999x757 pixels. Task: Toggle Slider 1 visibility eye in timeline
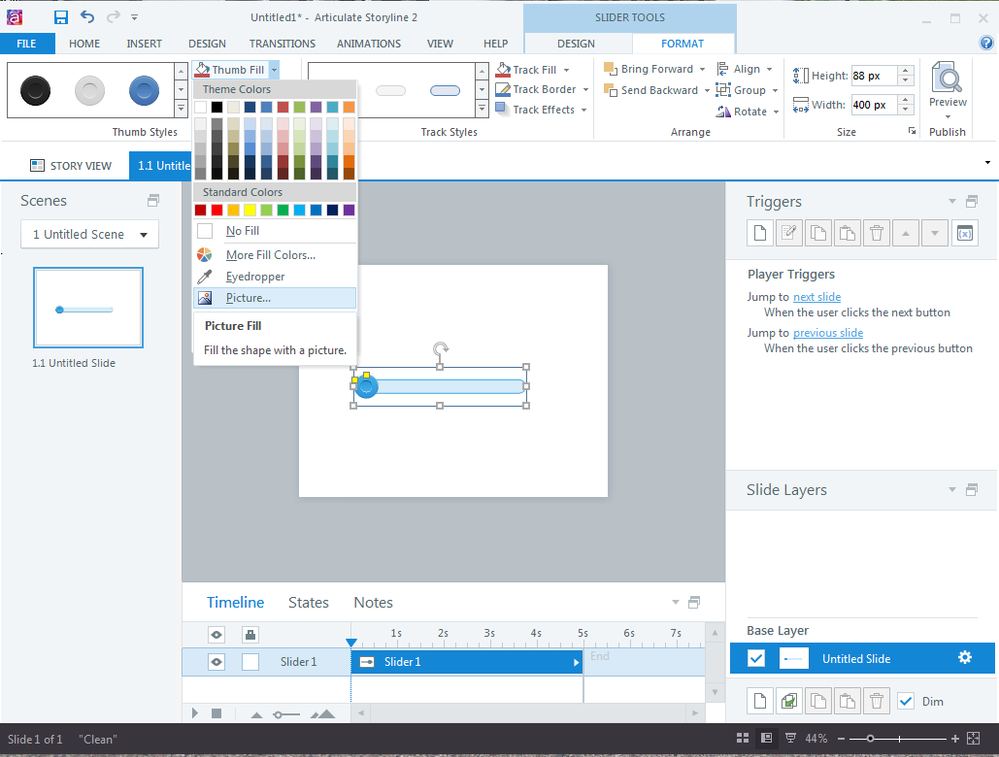tap(217, 661)
